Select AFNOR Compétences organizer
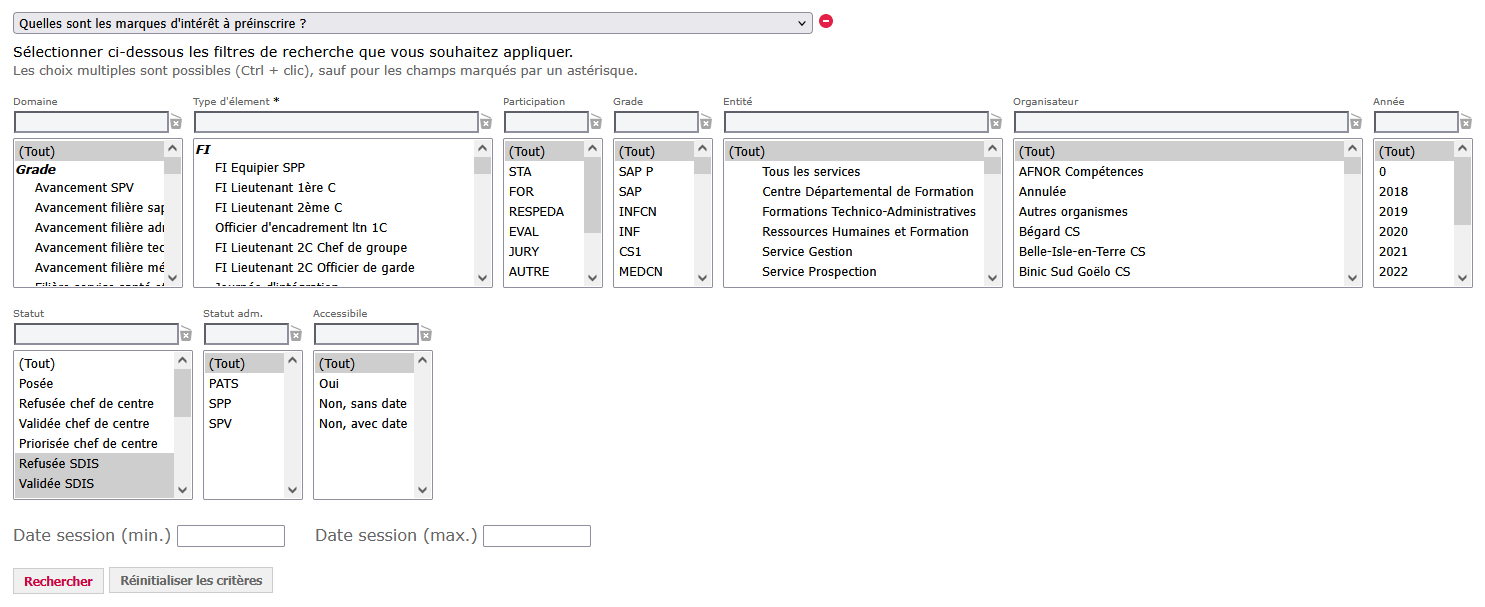 [x=1180, y=172]
